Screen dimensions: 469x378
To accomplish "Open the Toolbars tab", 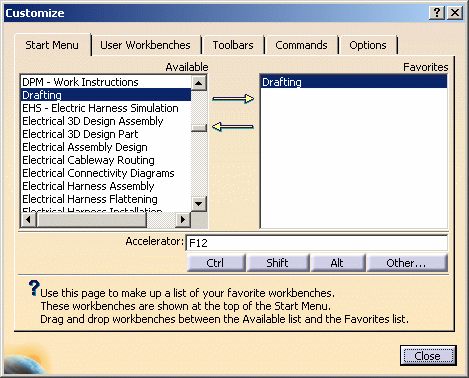I will click(x=233, y=45).
